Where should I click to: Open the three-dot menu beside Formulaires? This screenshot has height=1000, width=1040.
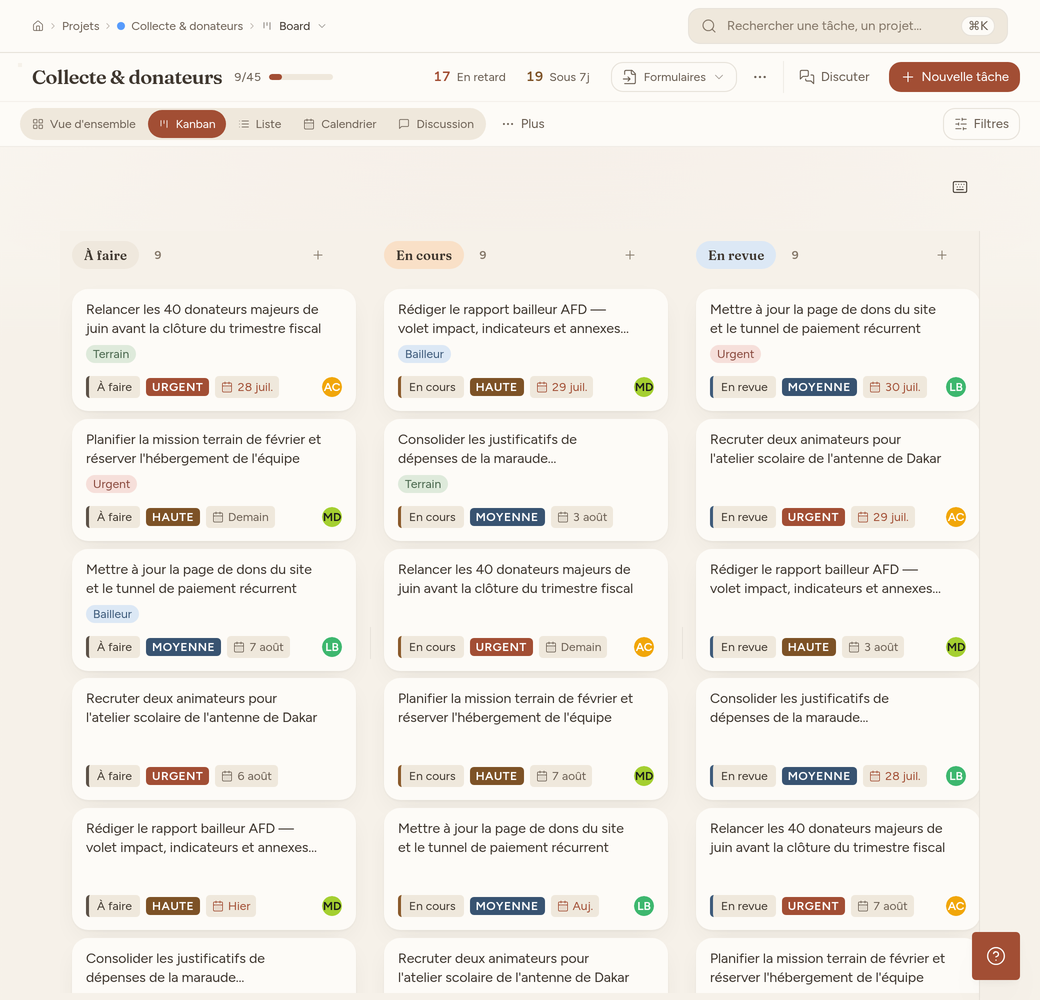760,77
